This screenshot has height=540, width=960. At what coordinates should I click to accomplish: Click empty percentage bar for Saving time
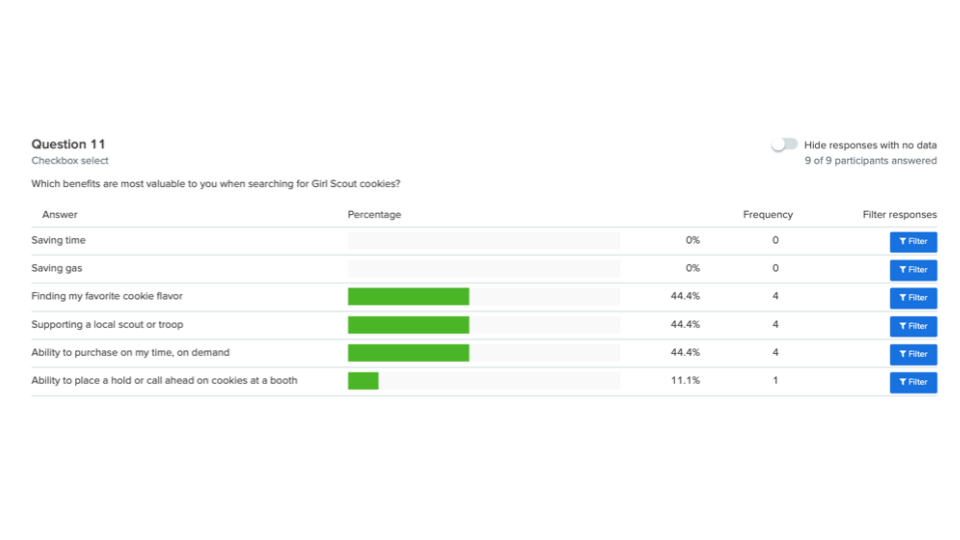483,241
